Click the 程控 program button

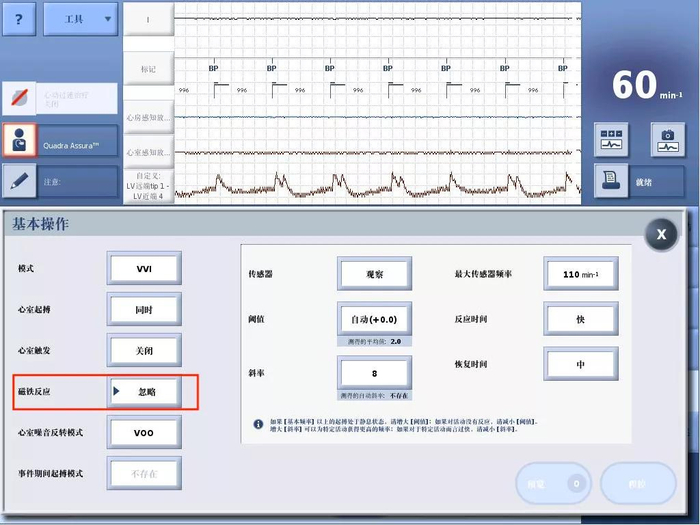coord(638,483)
